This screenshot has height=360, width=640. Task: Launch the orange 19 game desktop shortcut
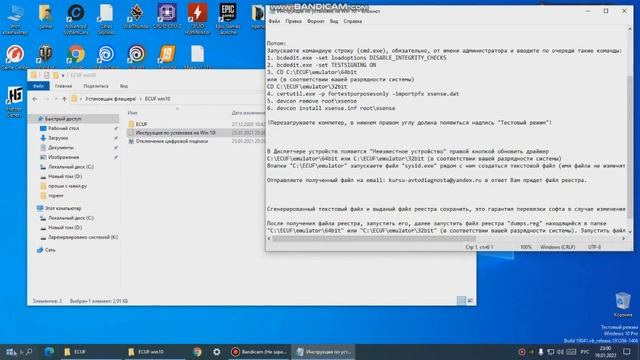coord(167,56)
